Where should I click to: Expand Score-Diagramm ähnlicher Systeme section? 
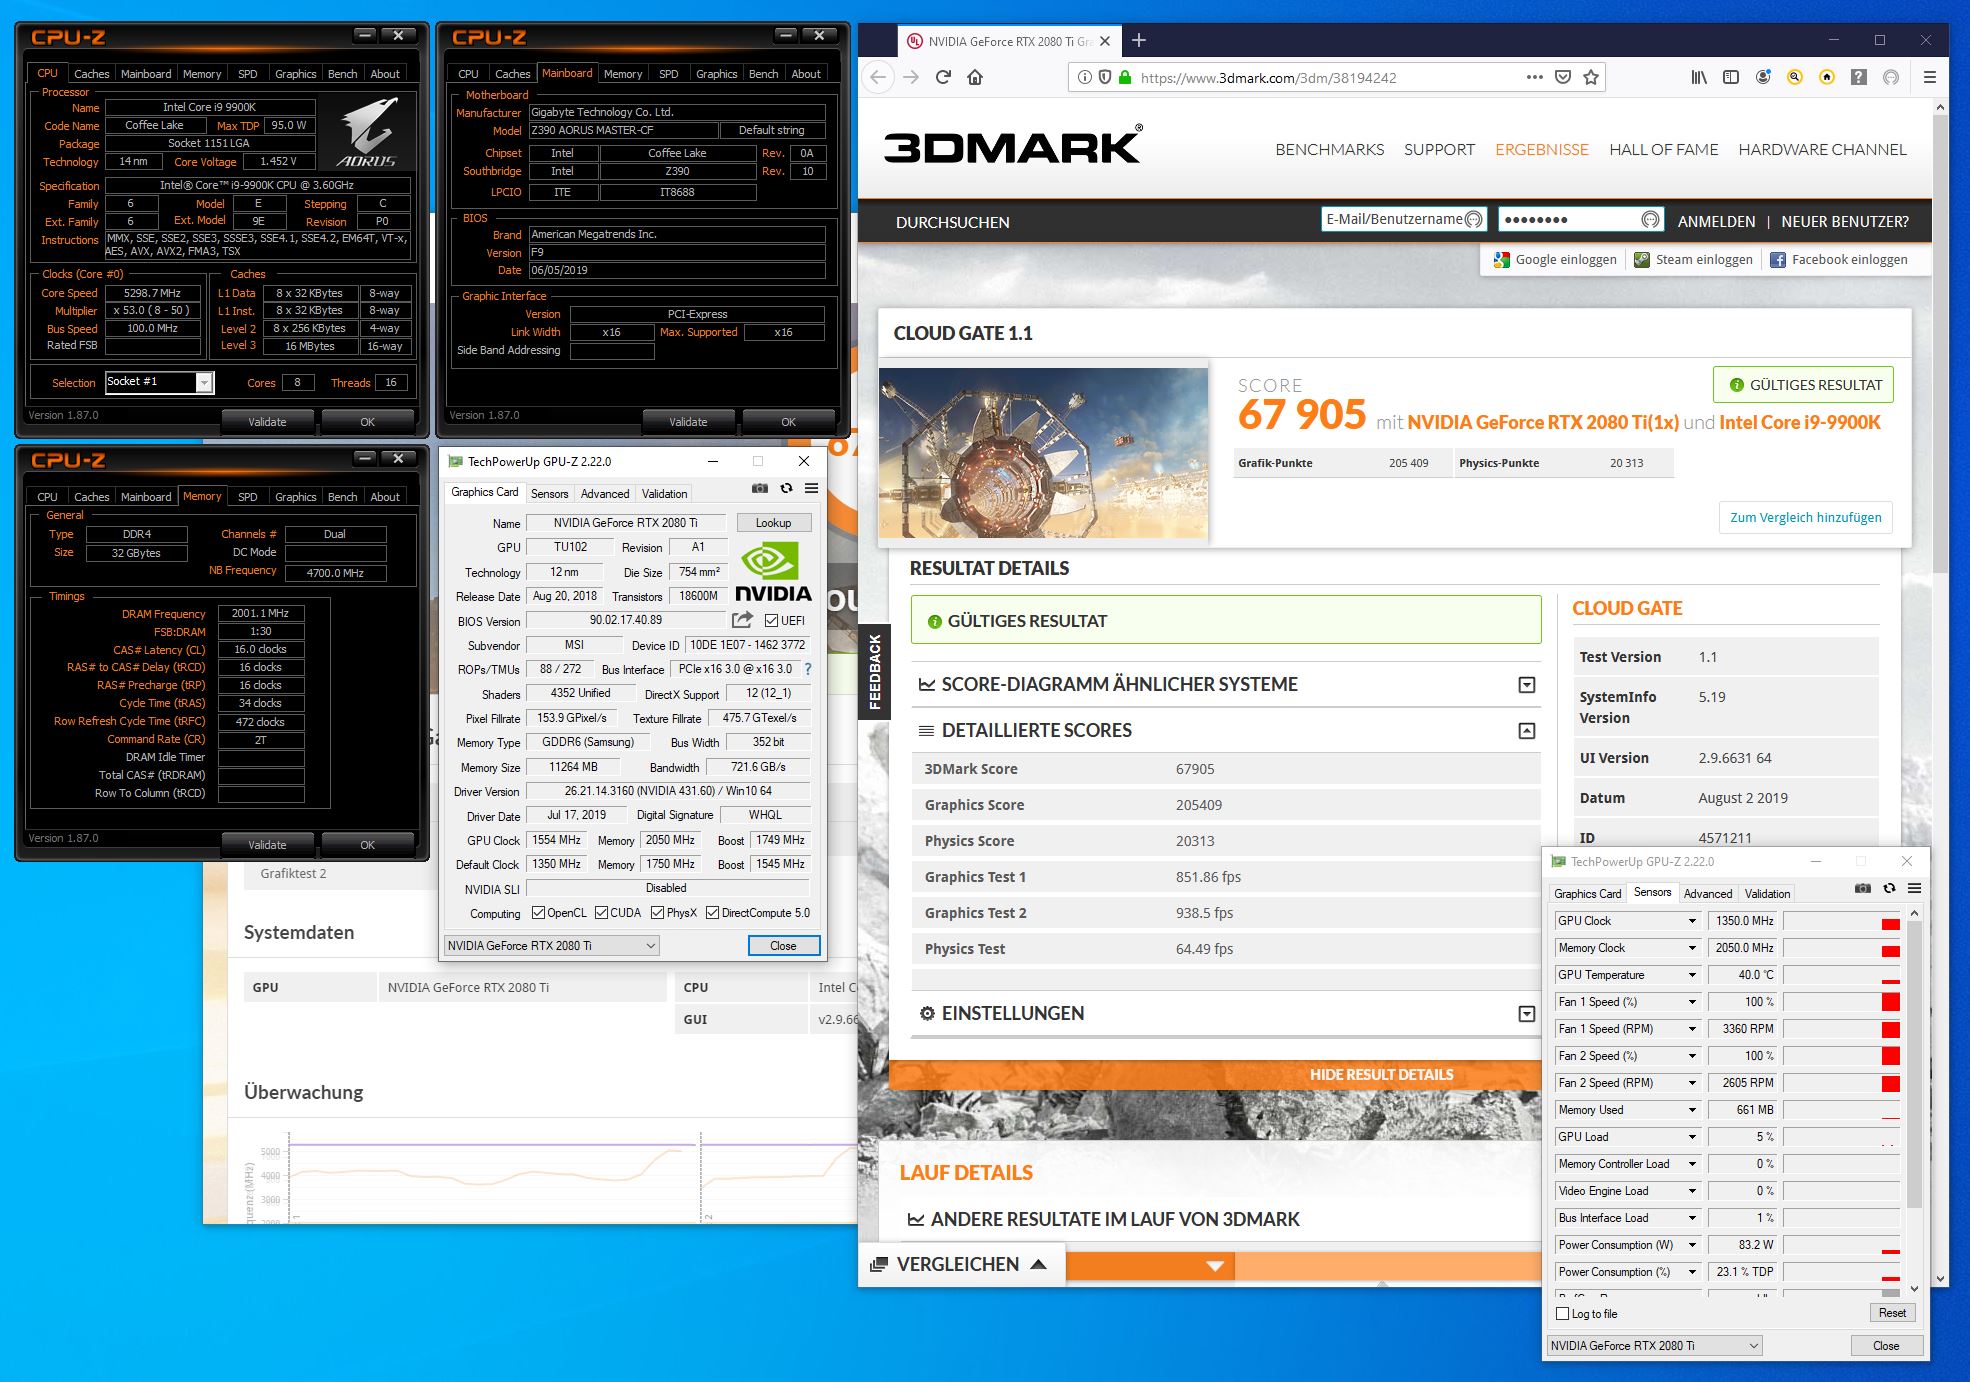coord(1527,685)
